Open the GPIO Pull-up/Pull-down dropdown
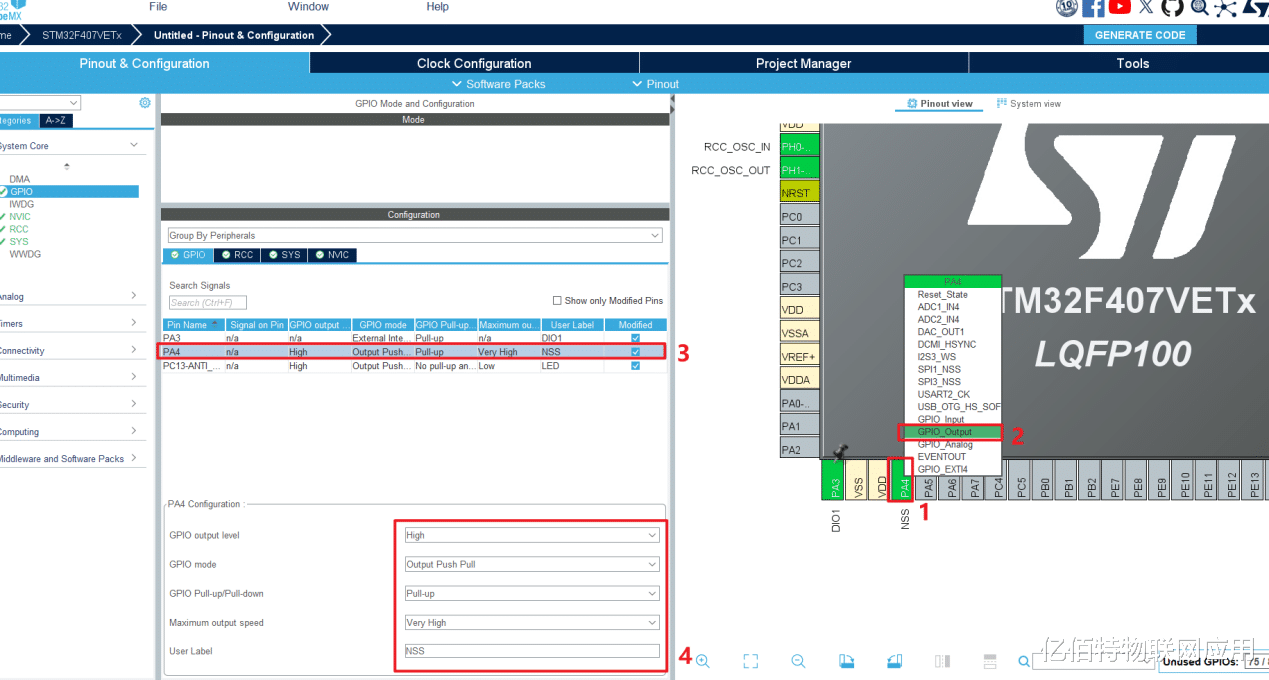Image resolution: width=1269 pixels, height=680 pixels. tap(531, 593)
